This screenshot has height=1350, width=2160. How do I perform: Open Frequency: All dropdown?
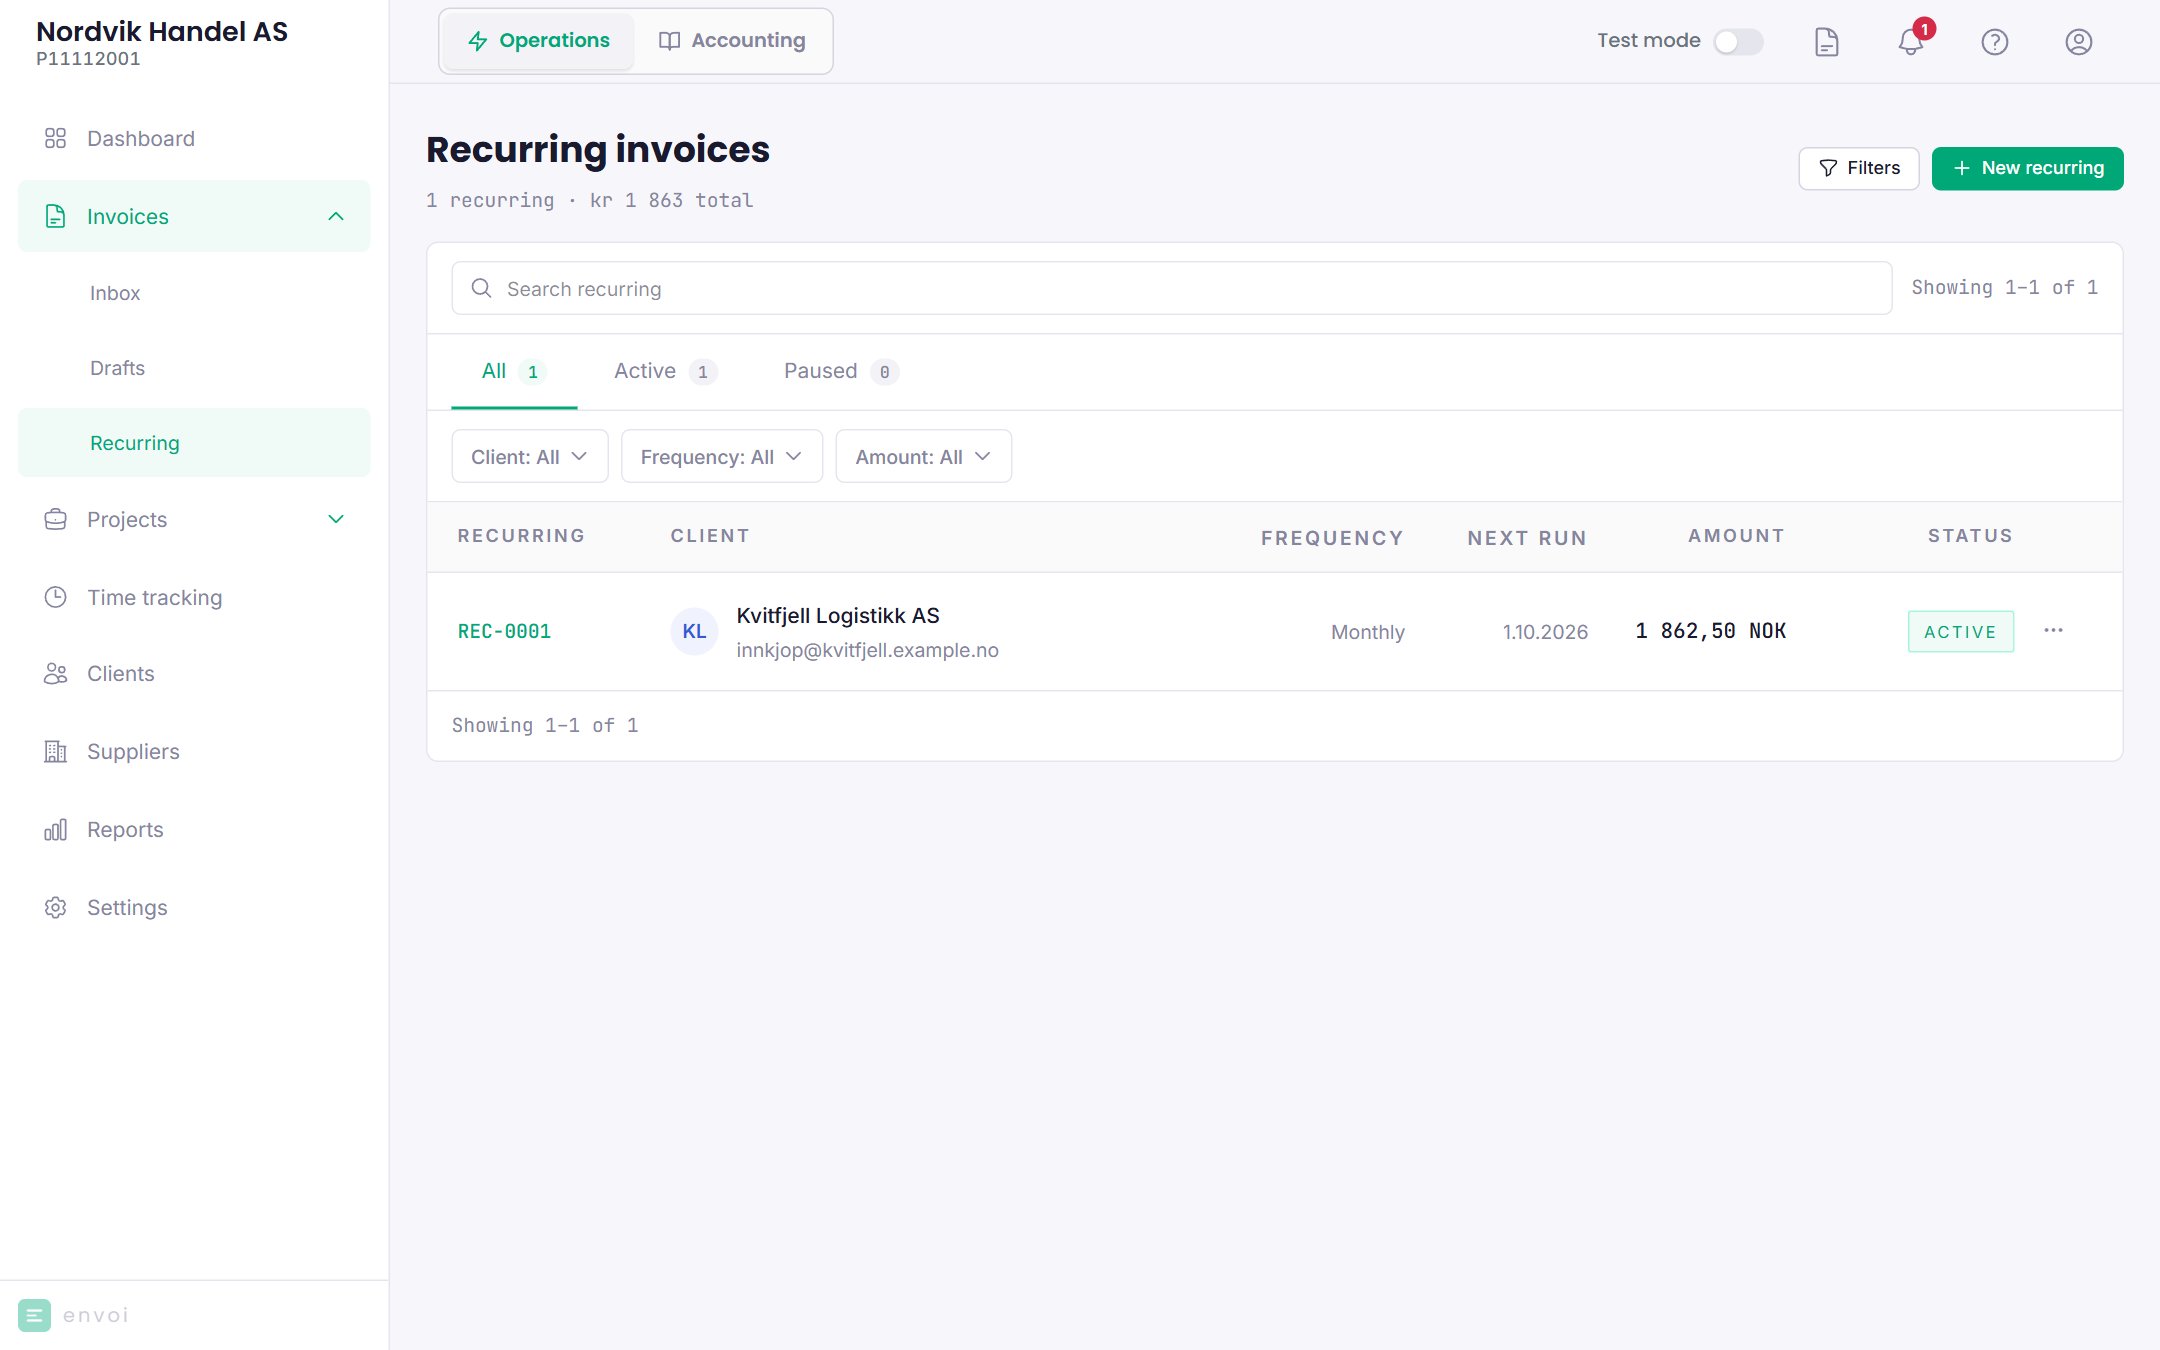pyautogui.click(x=722, y=456)
